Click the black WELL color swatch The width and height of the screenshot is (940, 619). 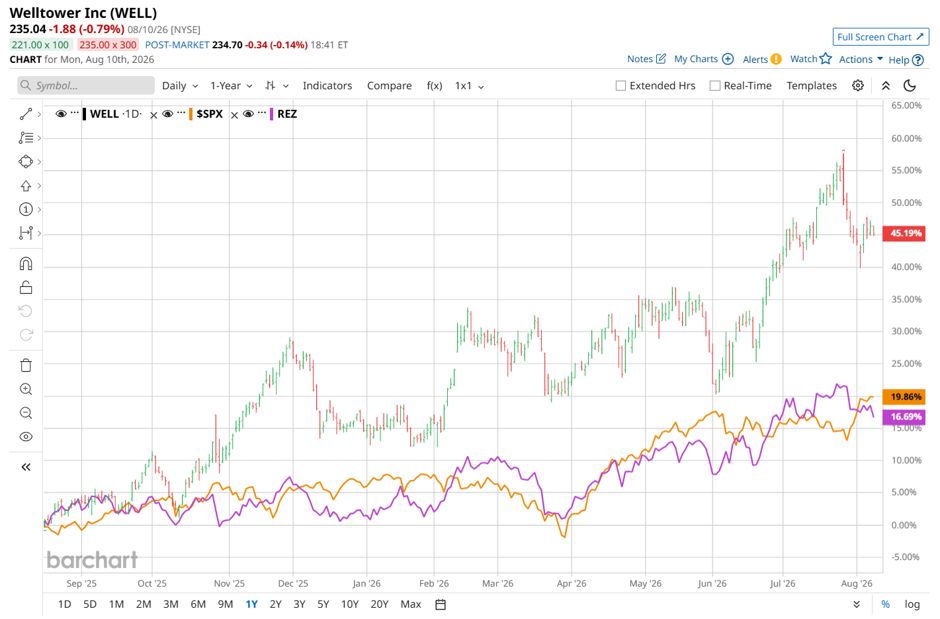pos(85,114)
